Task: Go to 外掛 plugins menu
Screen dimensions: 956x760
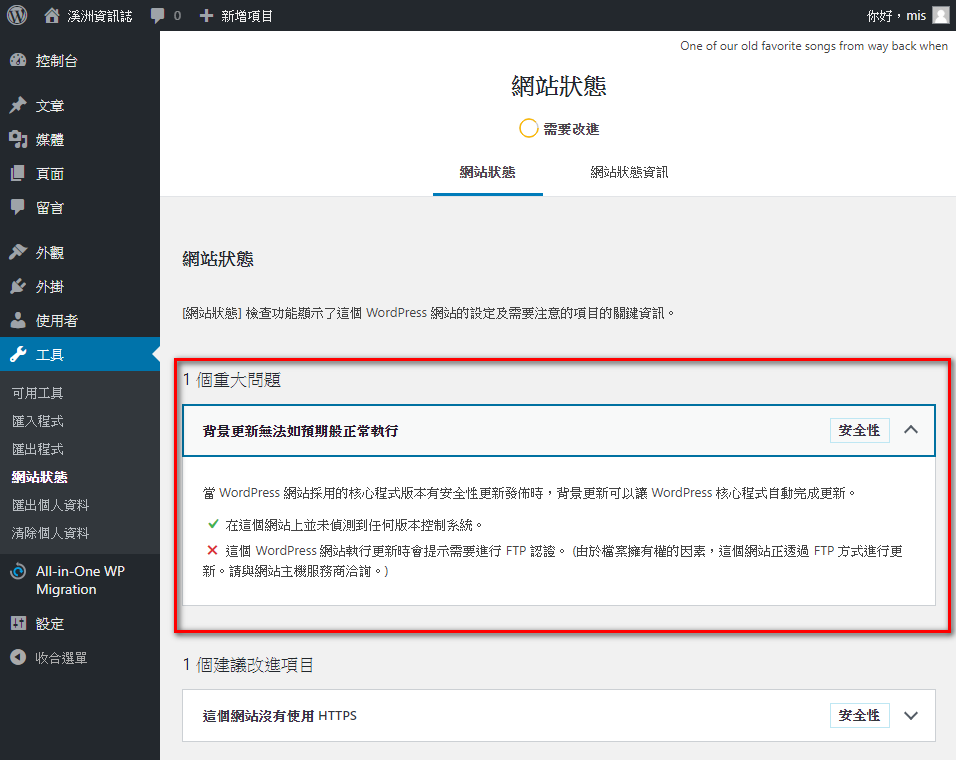Action: 50,287
